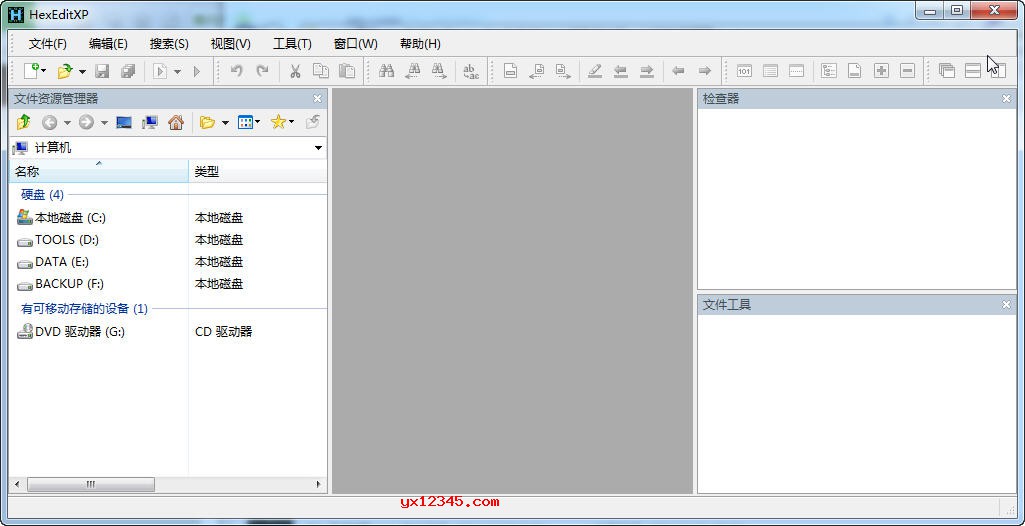
Task: Close the 检查器 panel
Action: pos(1007,98)
